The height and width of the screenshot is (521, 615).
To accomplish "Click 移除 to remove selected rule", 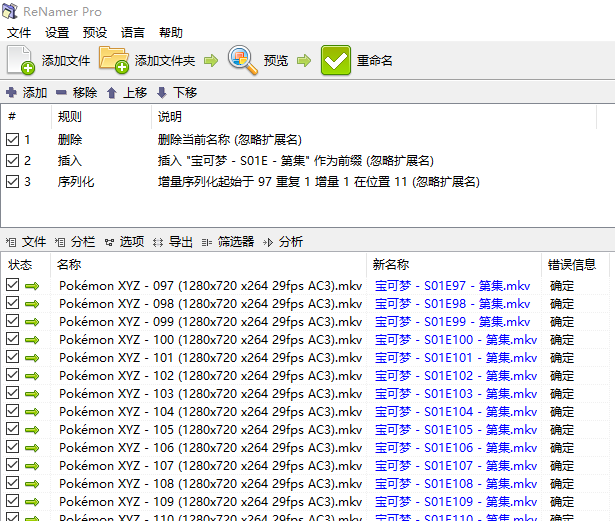I will 85,93.
